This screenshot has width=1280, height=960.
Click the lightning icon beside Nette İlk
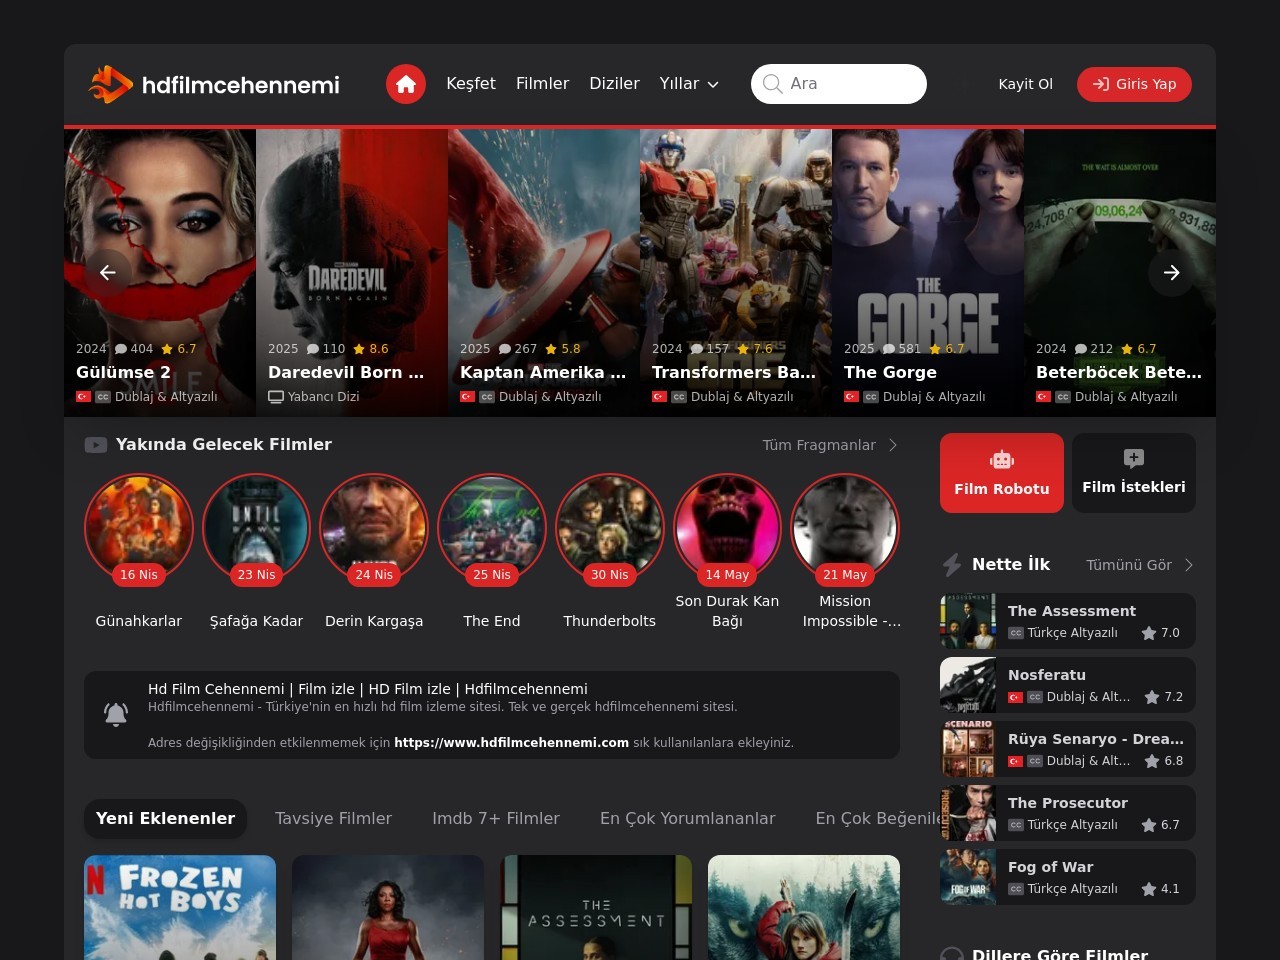pyautogui.click(x=952, y=565)
